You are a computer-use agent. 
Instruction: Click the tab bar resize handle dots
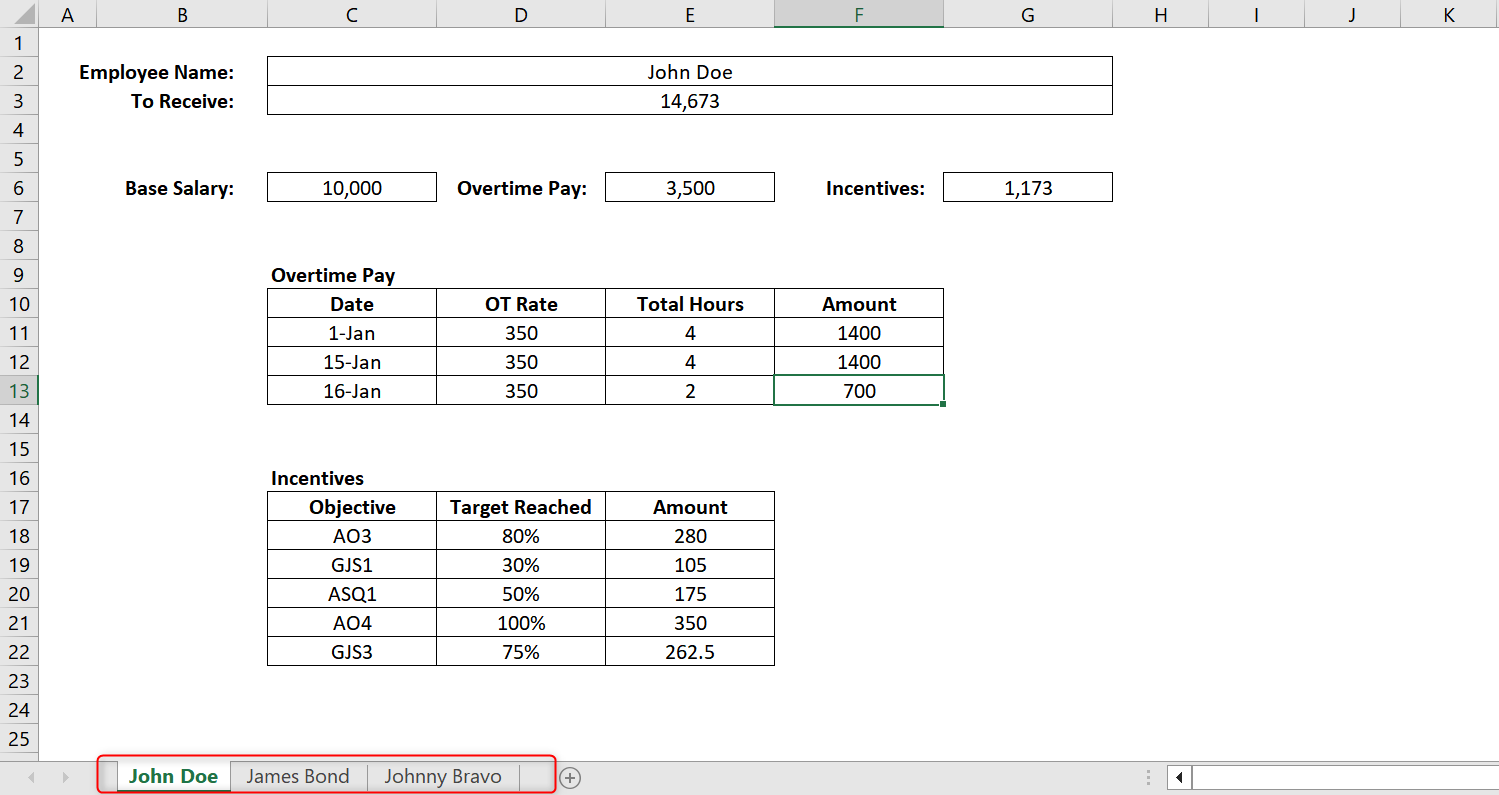pyautogui.click(x=1148, y=777)
